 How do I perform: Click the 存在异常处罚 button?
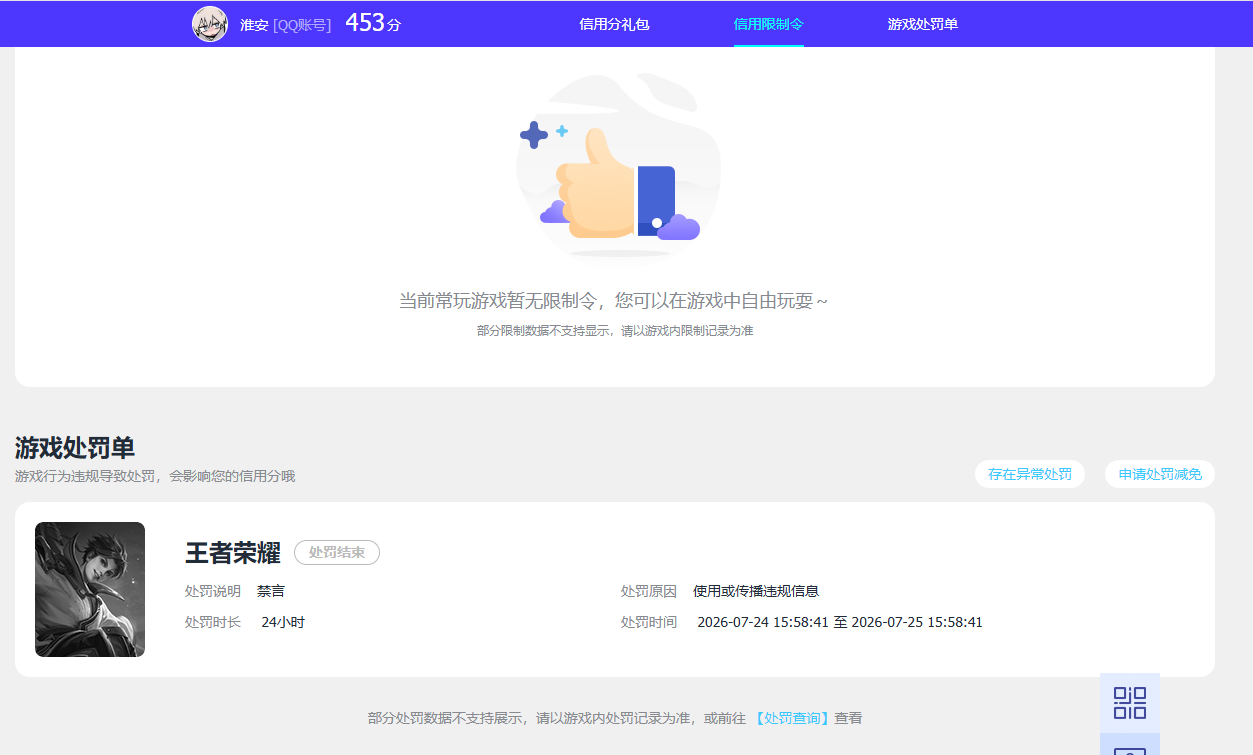(1030, 474)
